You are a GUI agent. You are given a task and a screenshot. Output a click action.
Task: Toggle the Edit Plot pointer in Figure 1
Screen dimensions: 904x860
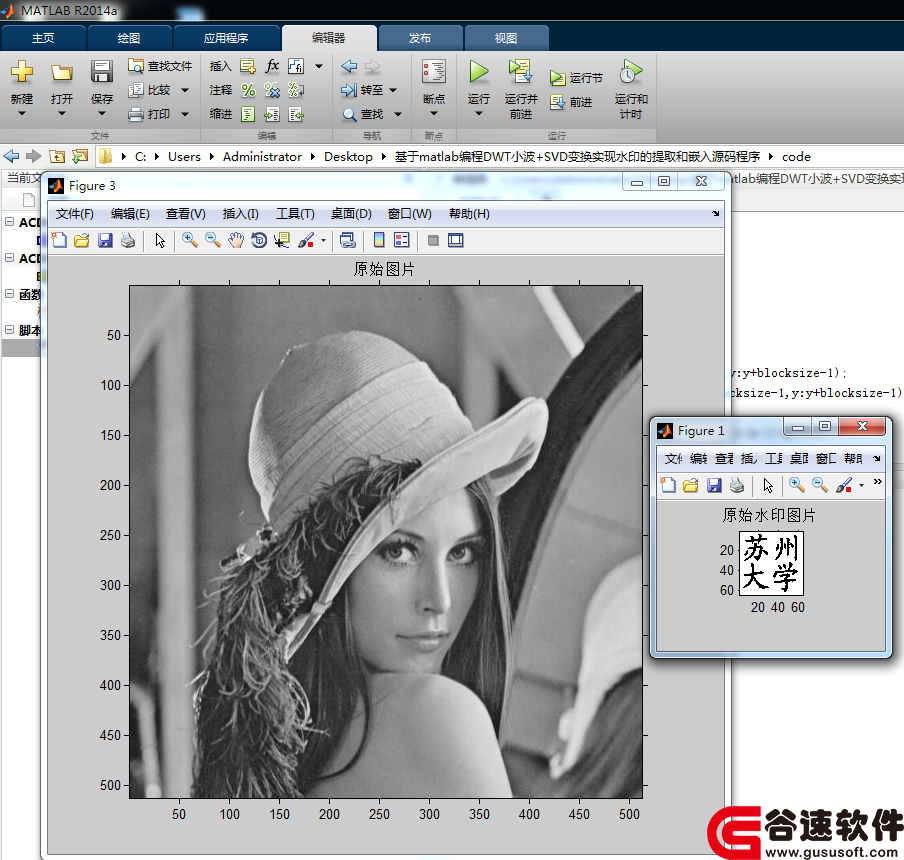click(768, 485)
